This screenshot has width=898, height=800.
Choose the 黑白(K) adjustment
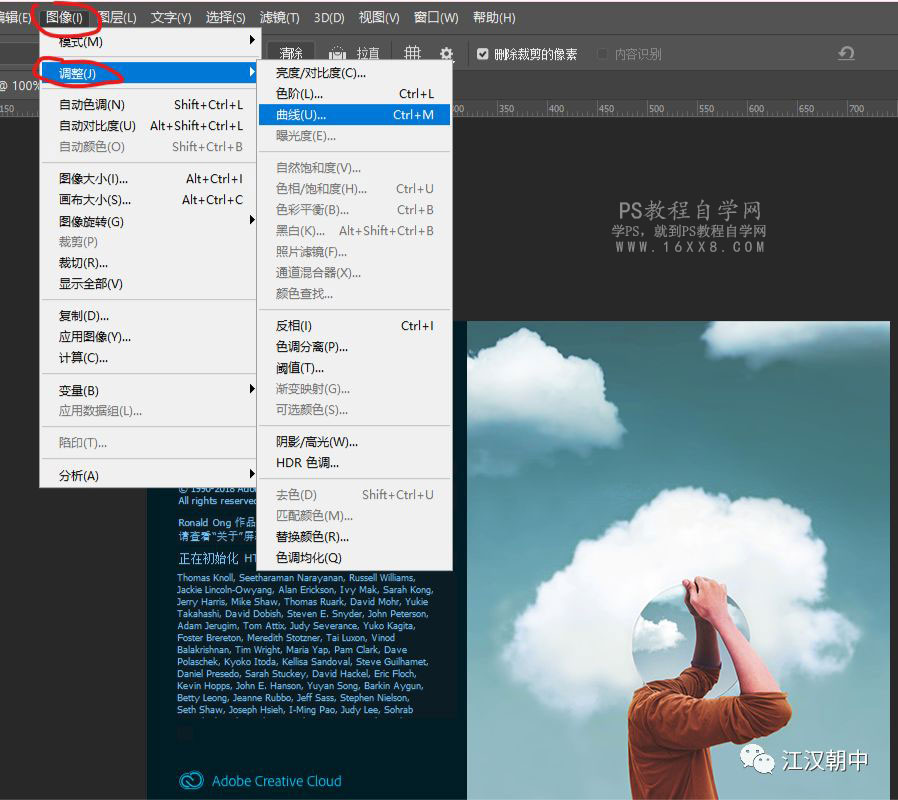pos(310,230)
